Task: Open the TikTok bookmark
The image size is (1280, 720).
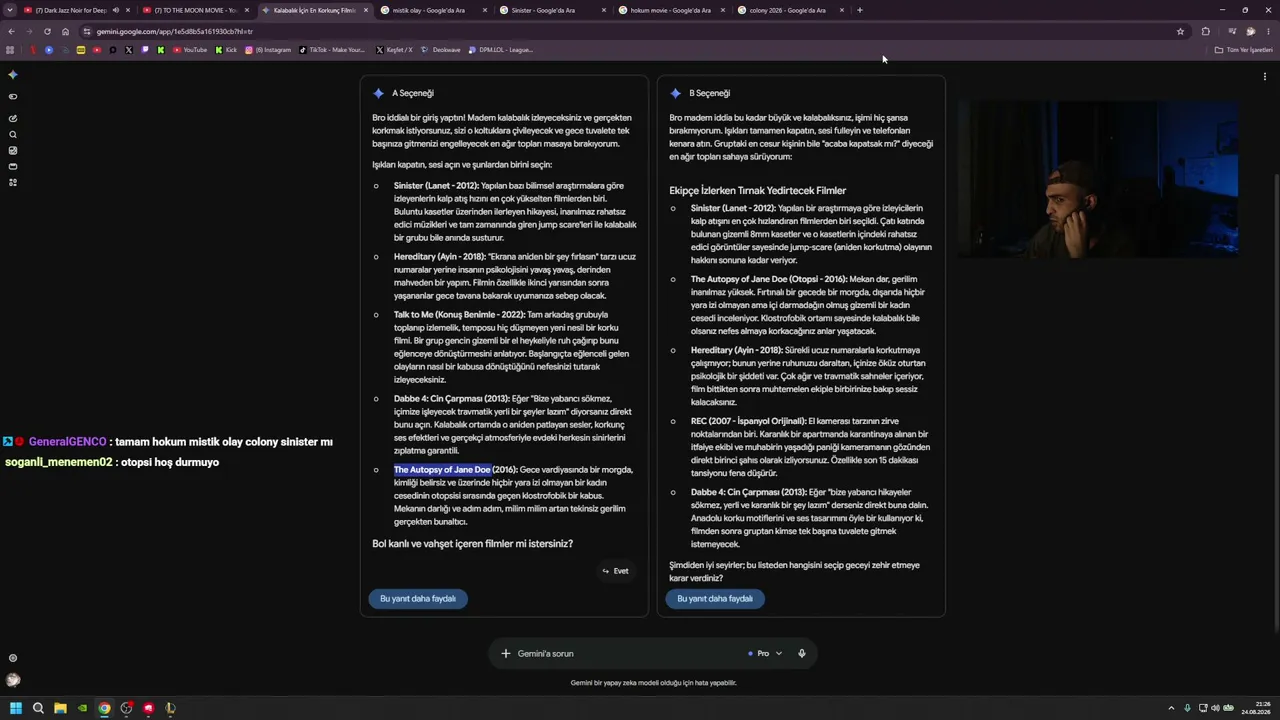Action: pos(332,50)
